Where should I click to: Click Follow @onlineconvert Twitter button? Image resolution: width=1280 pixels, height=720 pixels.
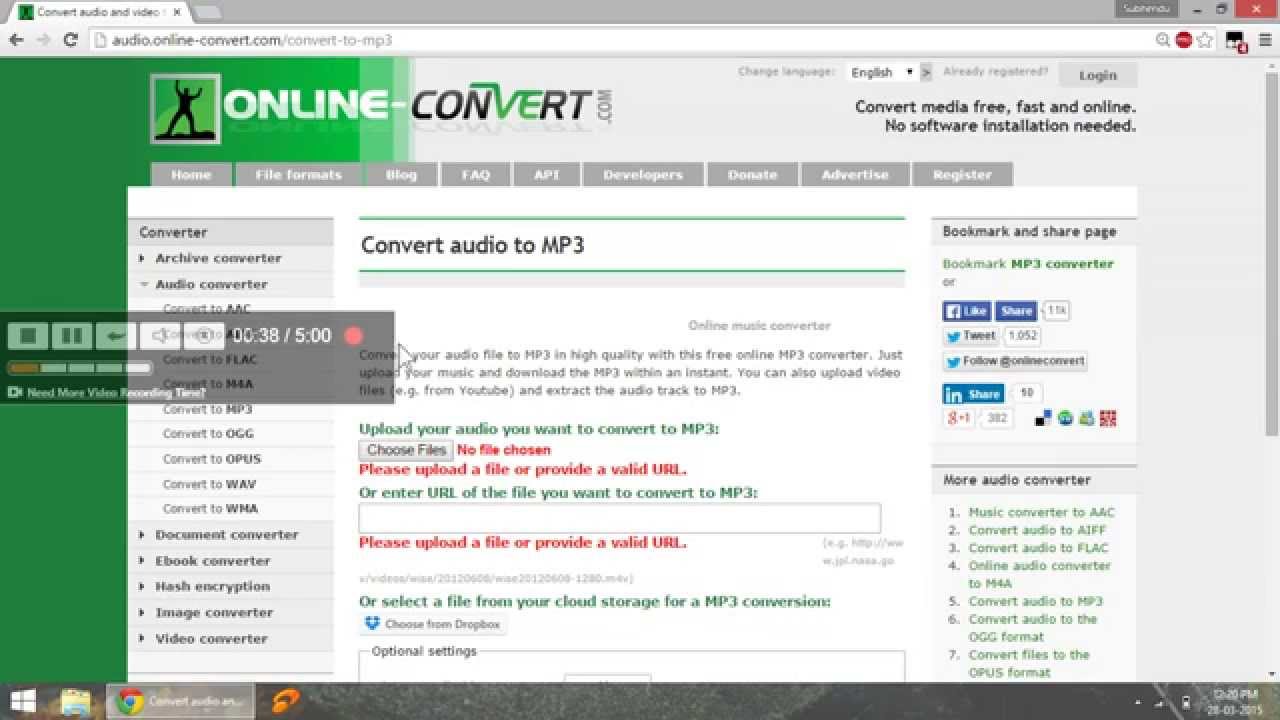[1014, 361]
